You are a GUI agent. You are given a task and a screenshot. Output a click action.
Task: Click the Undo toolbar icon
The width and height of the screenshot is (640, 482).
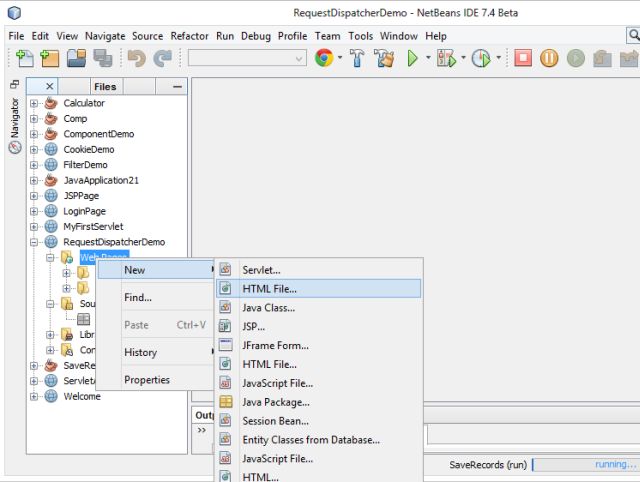[136, 58]
